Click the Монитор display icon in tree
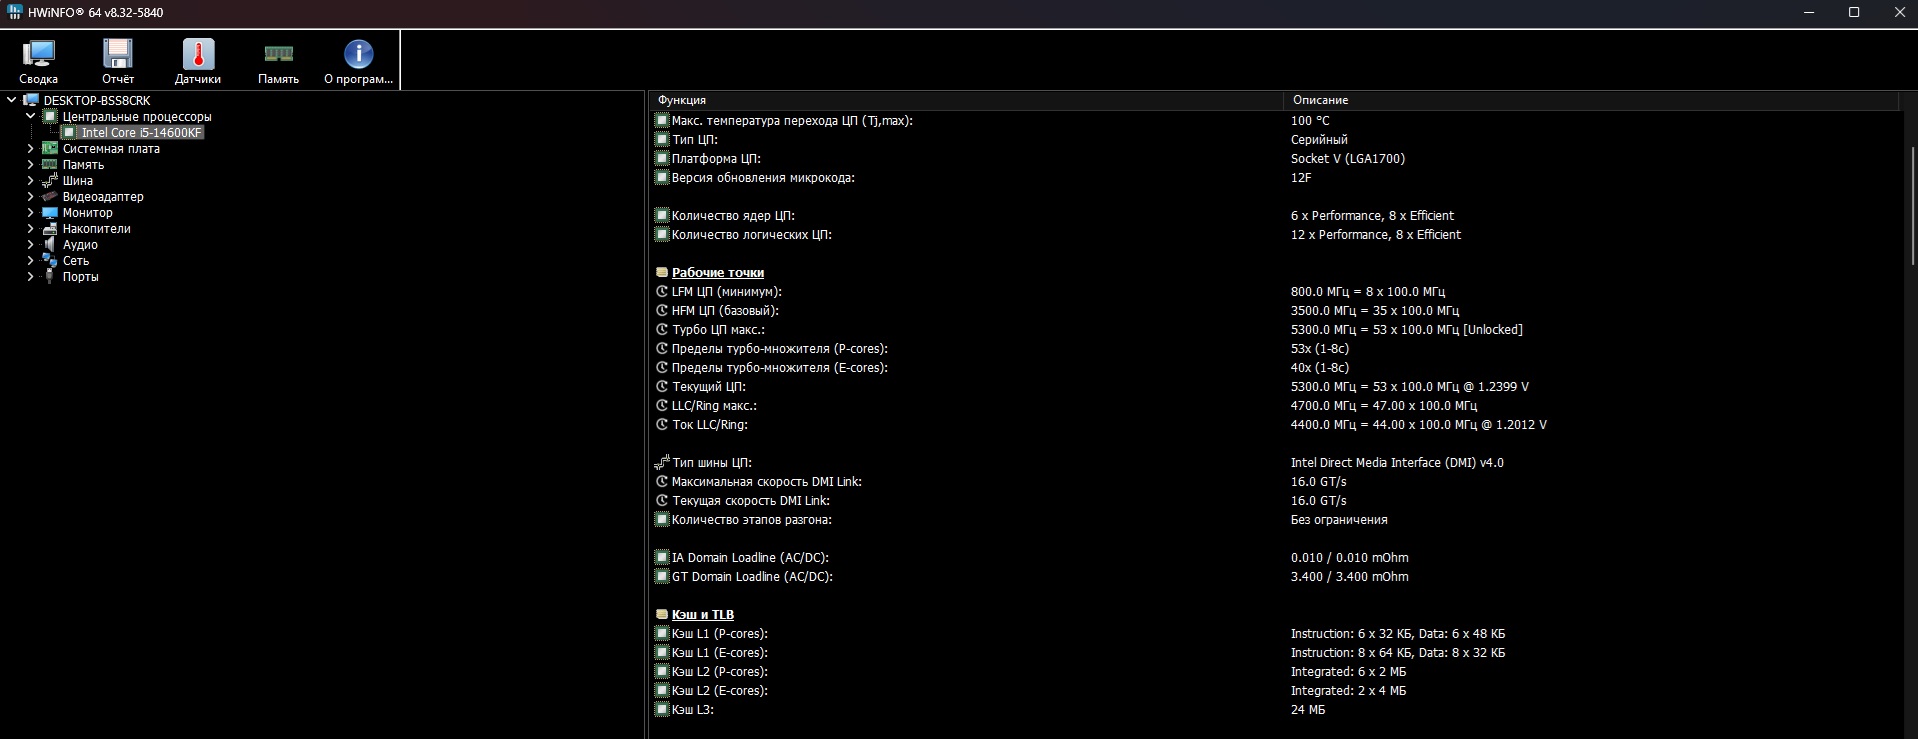This screenshot has width=1918, height=739. [50, 212]
